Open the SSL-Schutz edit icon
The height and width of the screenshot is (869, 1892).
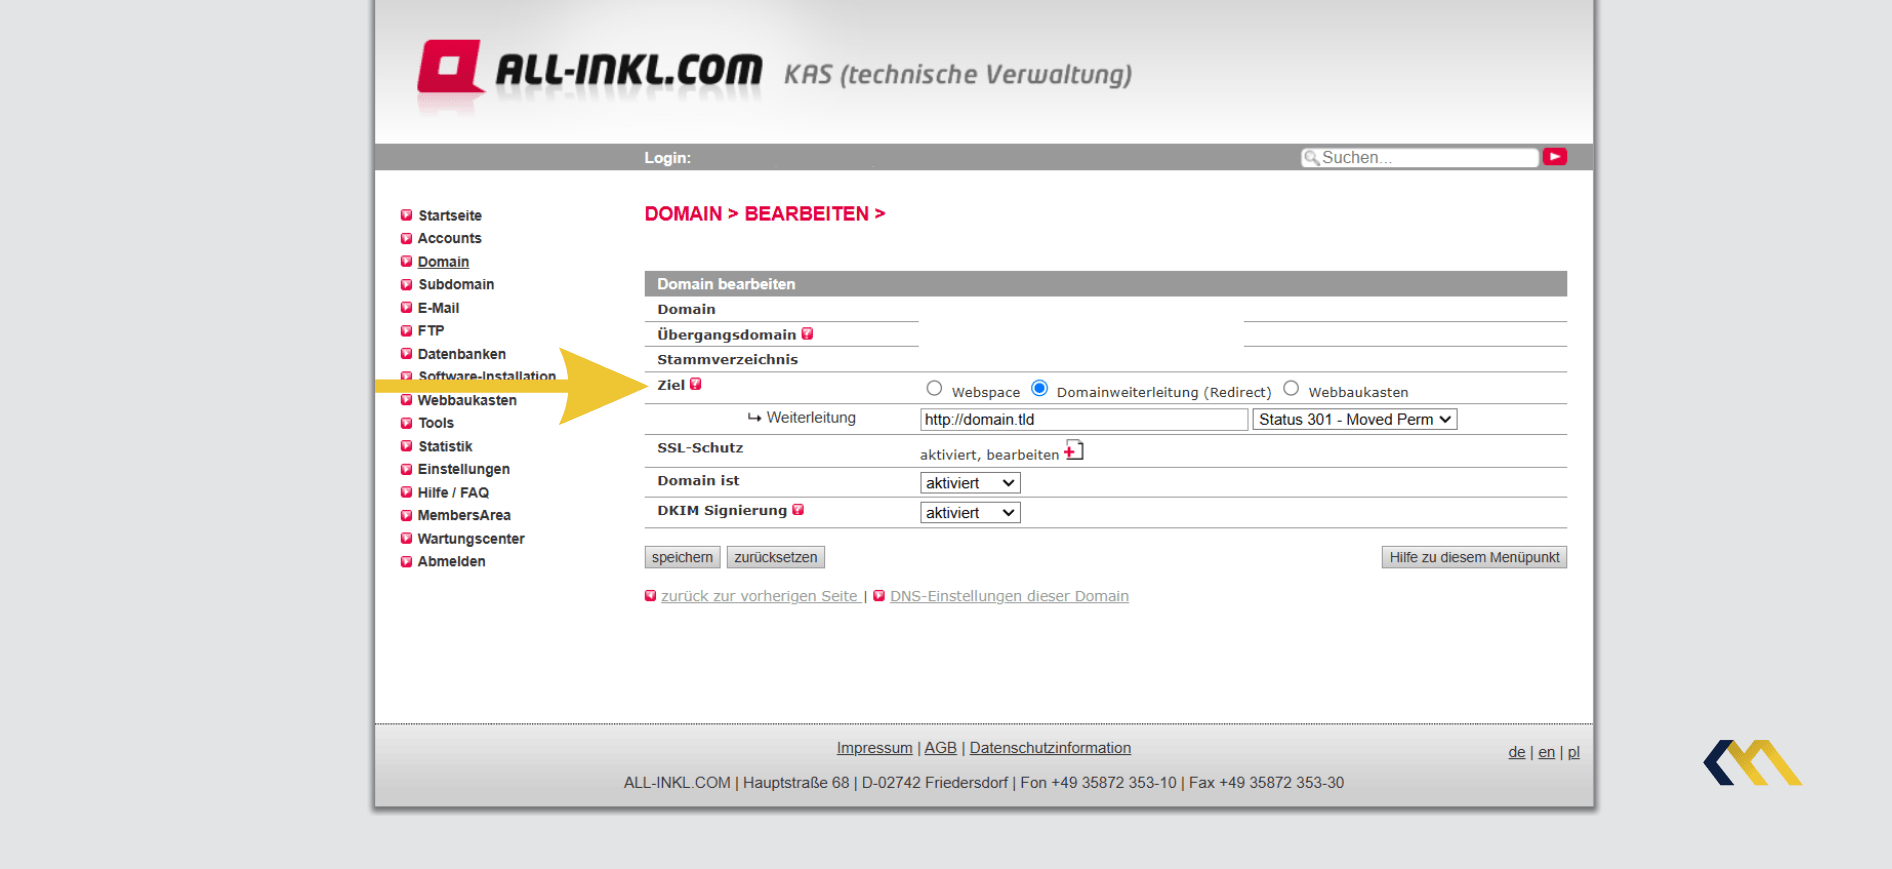point(1074,451)
